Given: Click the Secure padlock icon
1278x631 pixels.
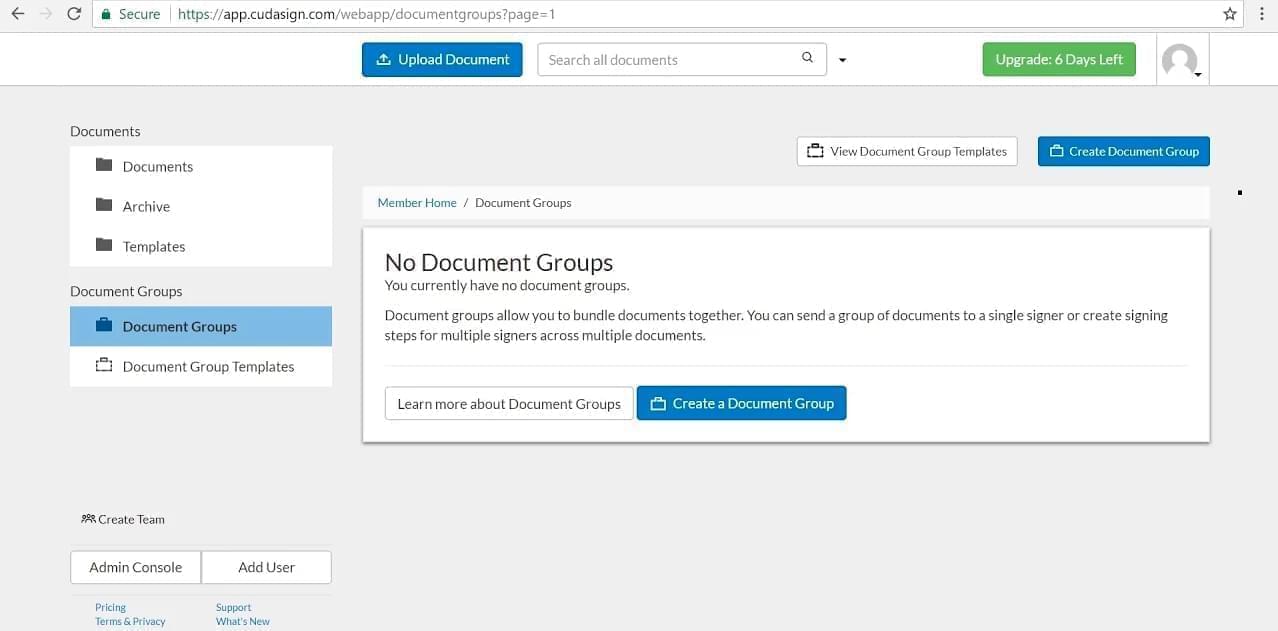Looking at the screenshot, I should click(106, 14).
